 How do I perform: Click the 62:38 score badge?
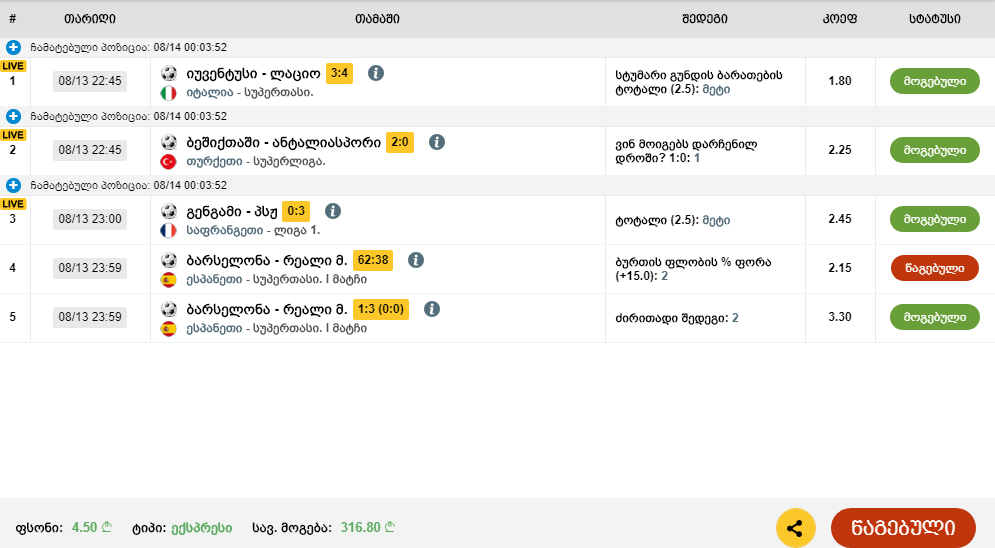click(372, 260)
